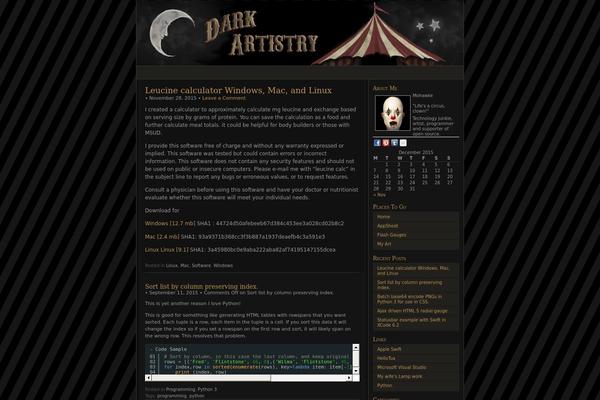Click the Dark Artistry header logo
The height and width of the screenshot is (400, 600).
(x=261, y=34)
